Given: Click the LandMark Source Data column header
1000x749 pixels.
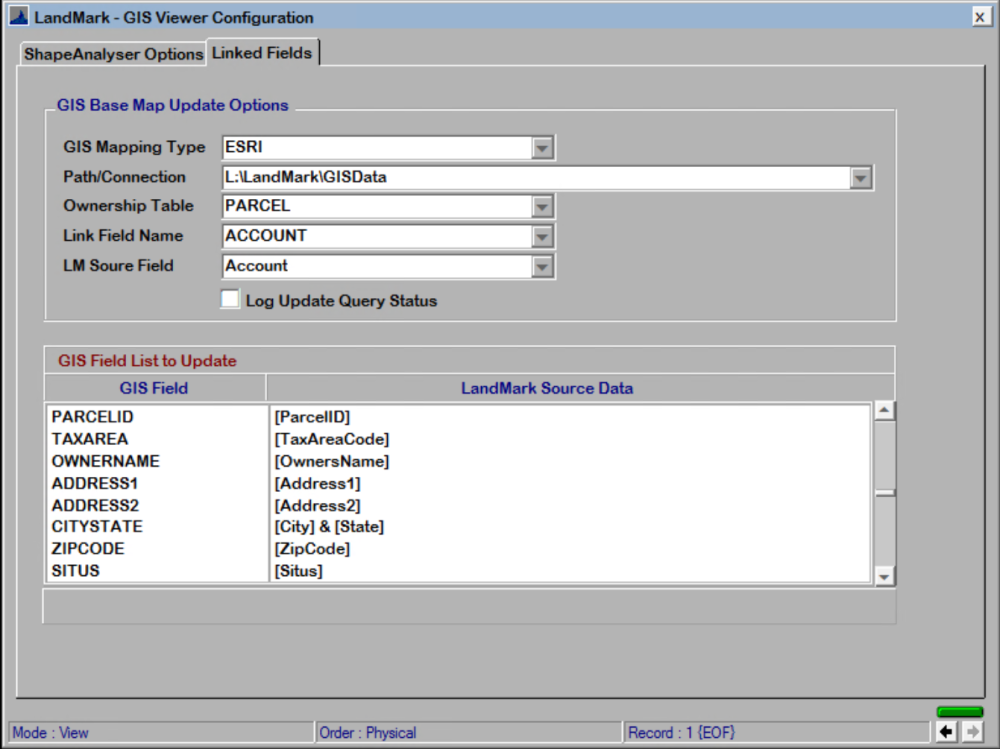Looking at the screenshot, I should (x=547, y=388).
